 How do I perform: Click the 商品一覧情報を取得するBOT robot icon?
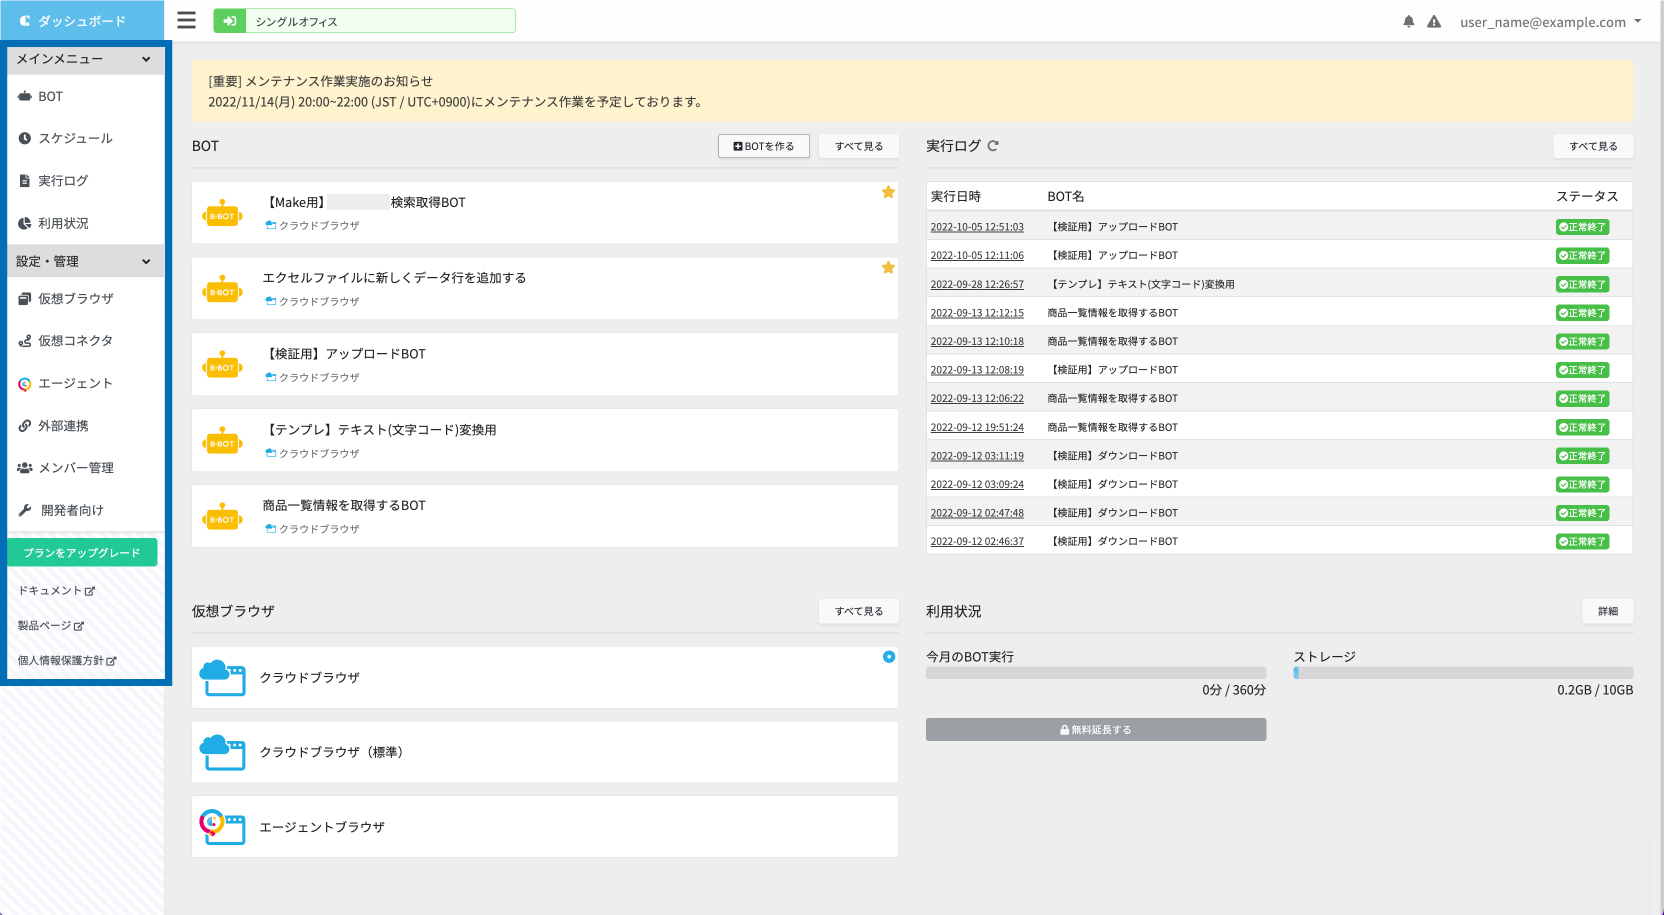coord(223,517)
